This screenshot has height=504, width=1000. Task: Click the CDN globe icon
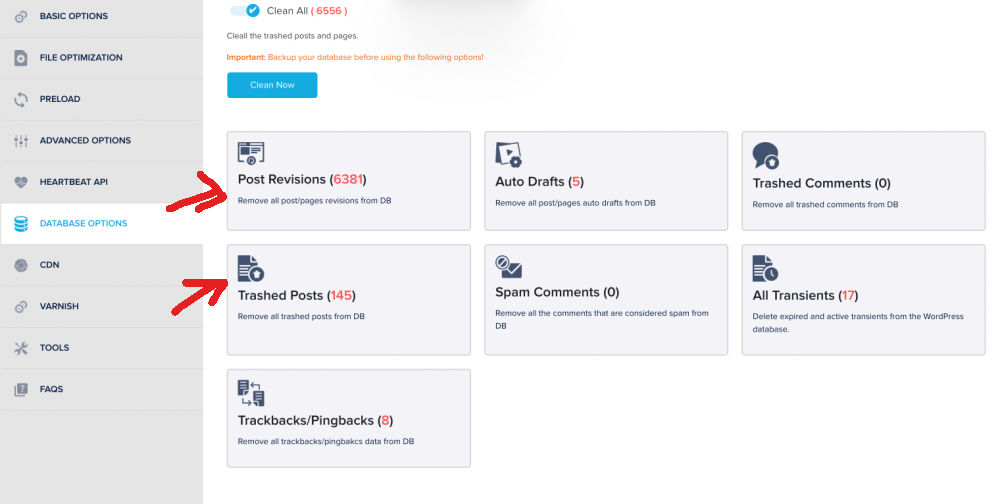point(21,265)
